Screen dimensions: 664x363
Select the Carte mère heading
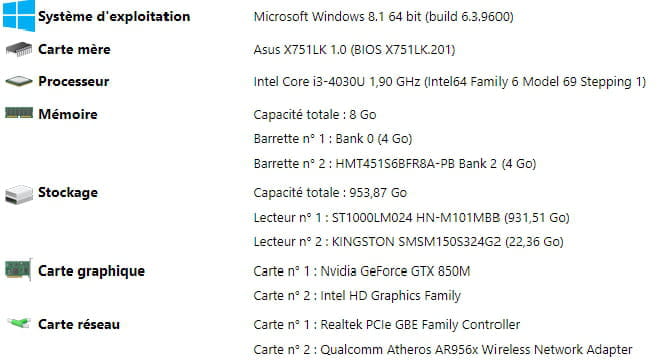[x=74, y=49]
